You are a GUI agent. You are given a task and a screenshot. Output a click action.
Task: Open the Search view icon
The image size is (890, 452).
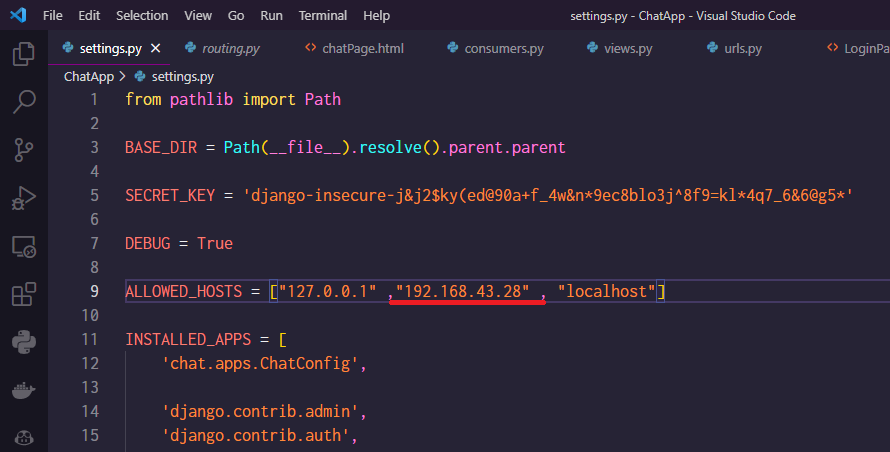click(x=23, y=102)
